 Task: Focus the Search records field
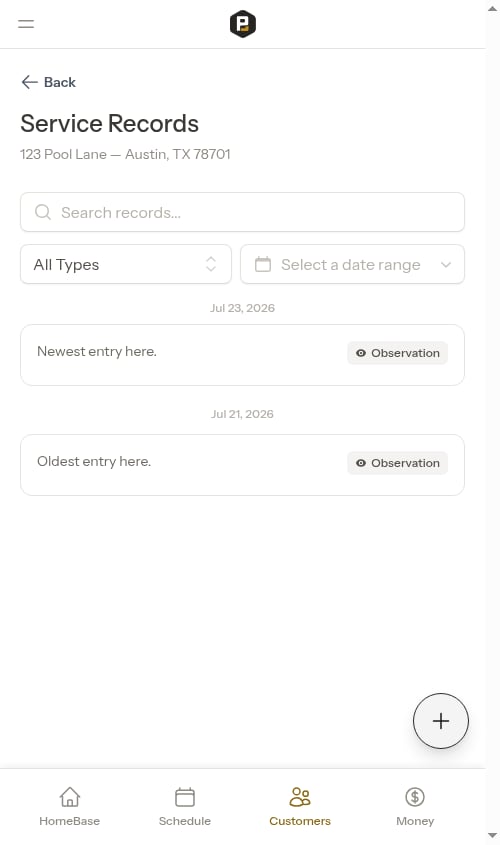[x=242, y=212]
